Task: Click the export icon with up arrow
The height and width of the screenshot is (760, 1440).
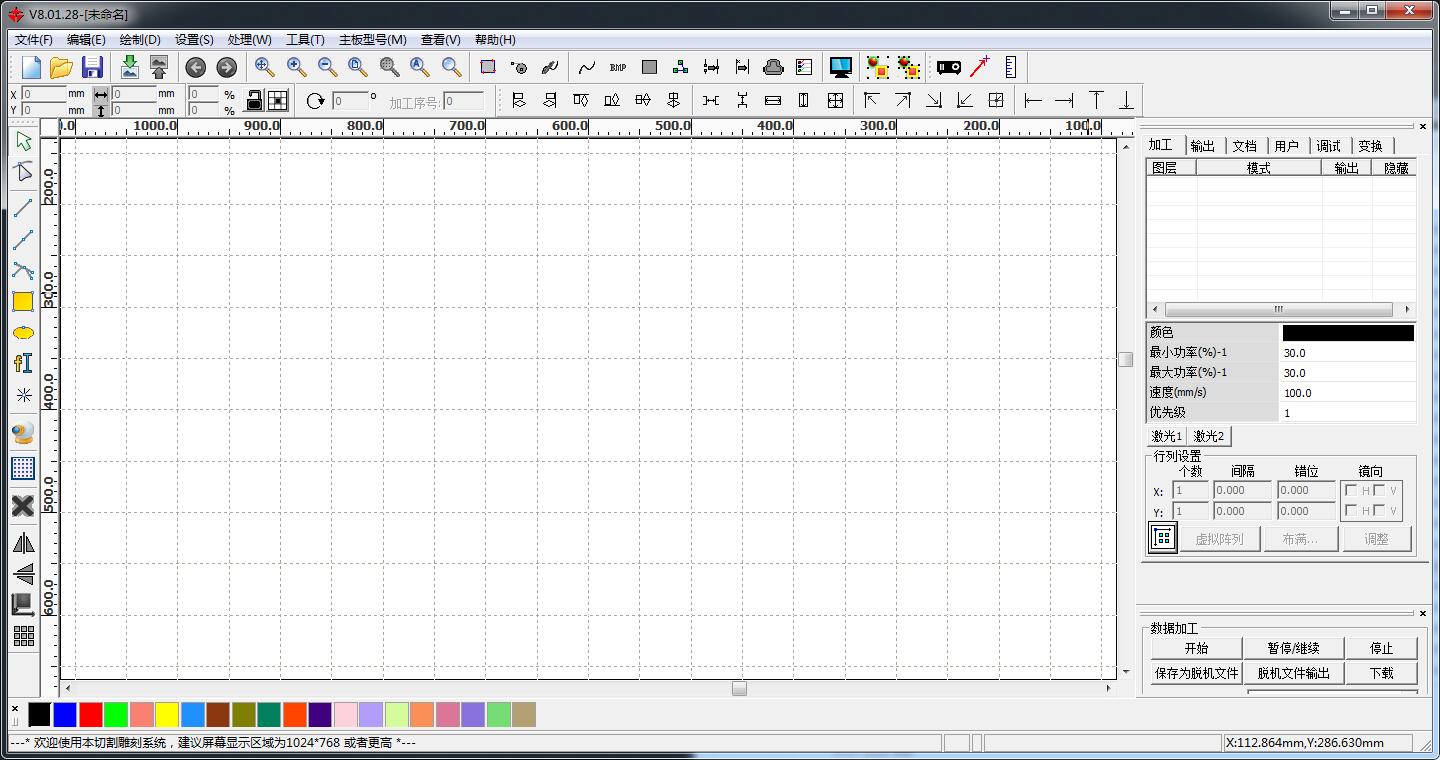Action: tap(159, 67)
